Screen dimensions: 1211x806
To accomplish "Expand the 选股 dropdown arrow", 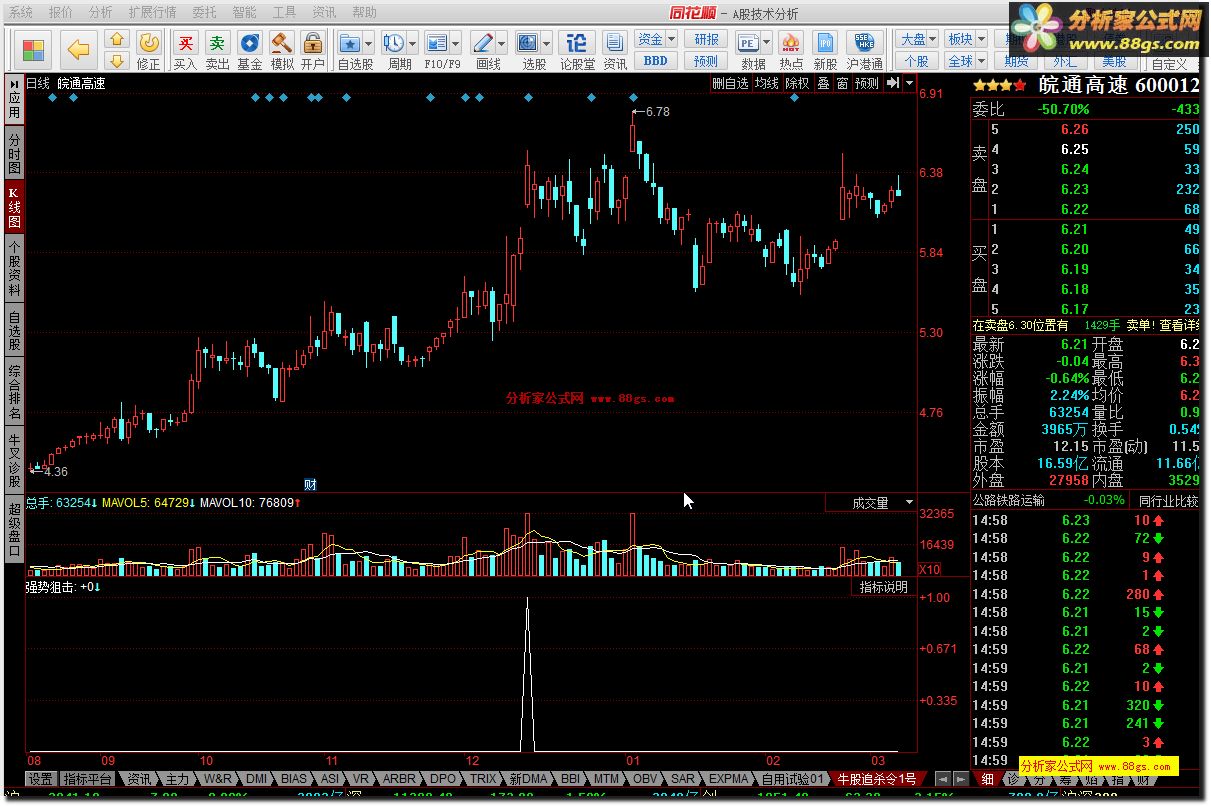I will pos(547,43).
